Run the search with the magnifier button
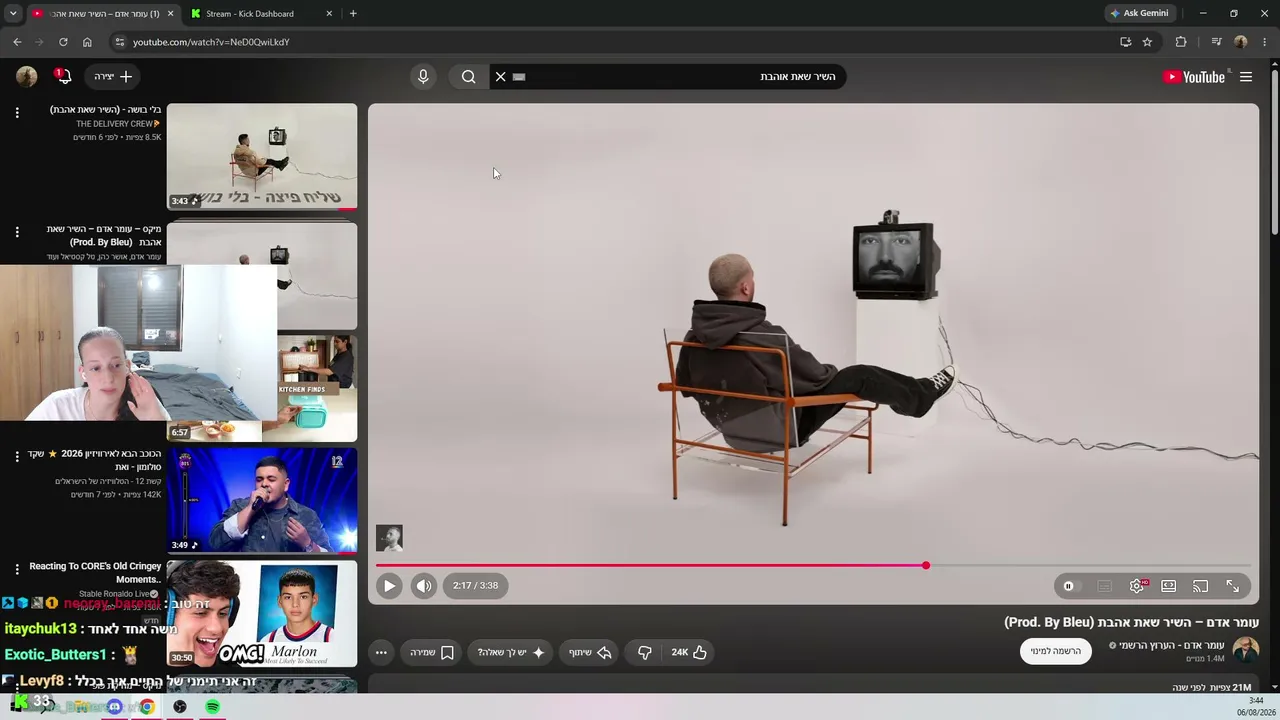 pos(468,77)
